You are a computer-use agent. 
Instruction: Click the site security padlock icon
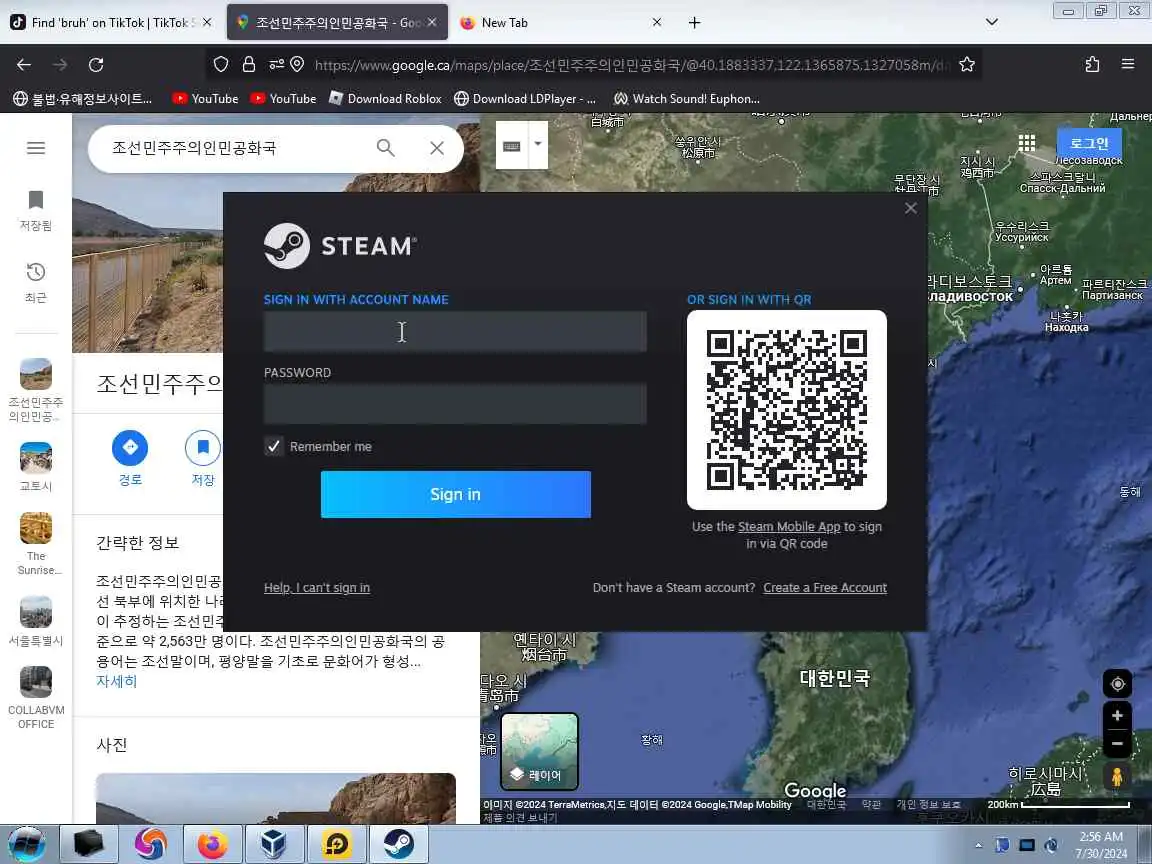[x=248, y=65]
